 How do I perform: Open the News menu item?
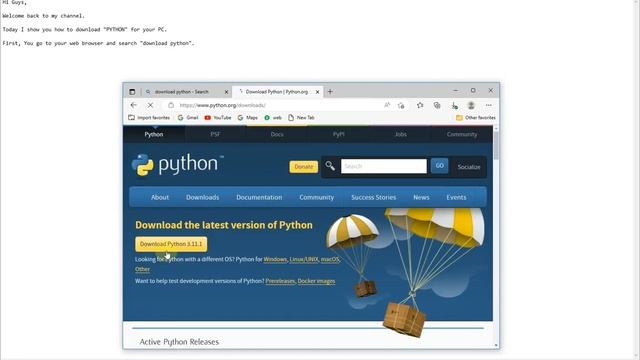pos(421,197)
